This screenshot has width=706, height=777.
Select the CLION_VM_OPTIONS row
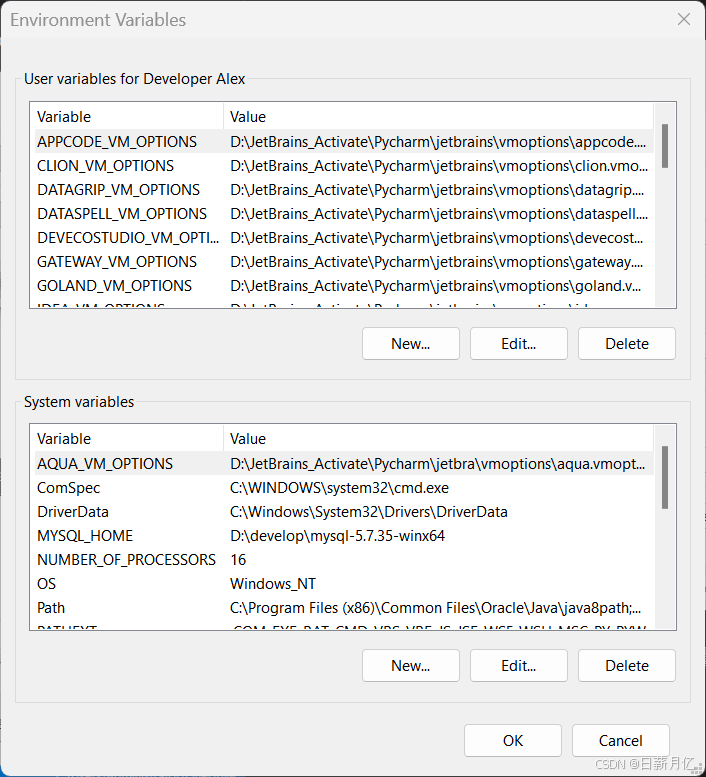click(x=344, y=166)
